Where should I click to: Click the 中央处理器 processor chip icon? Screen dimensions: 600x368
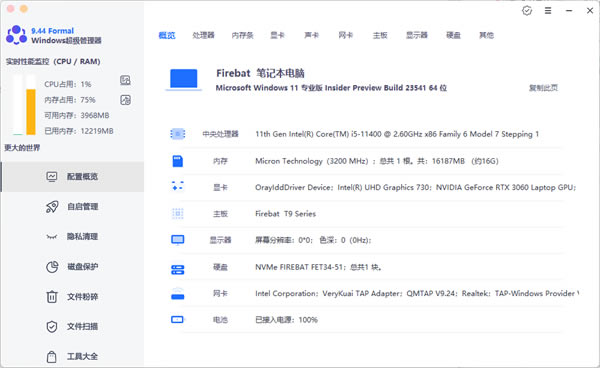click(x=178, y=134)
